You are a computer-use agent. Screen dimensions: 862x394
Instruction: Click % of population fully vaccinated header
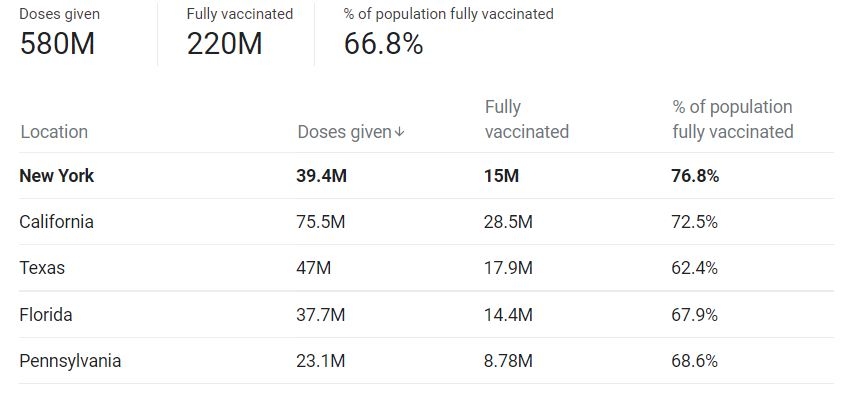[x=733, y=119]
